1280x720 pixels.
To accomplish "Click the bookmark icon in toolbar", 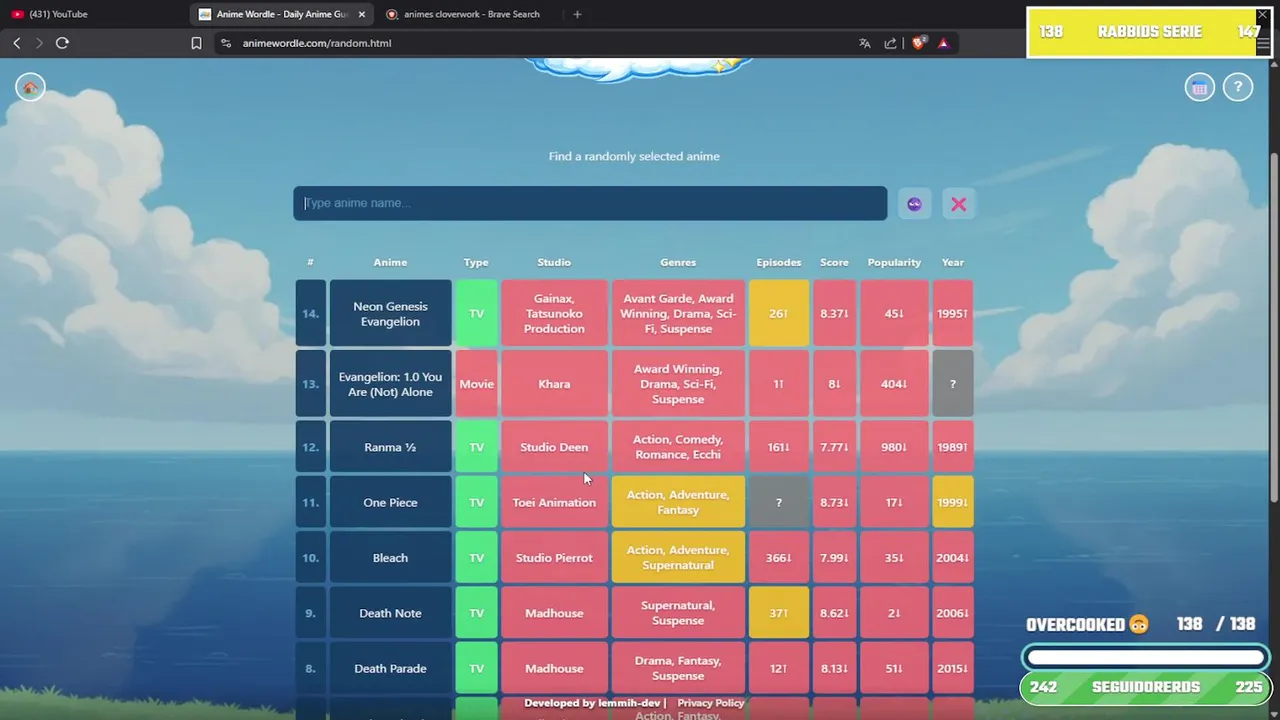I will pos(196,43).
